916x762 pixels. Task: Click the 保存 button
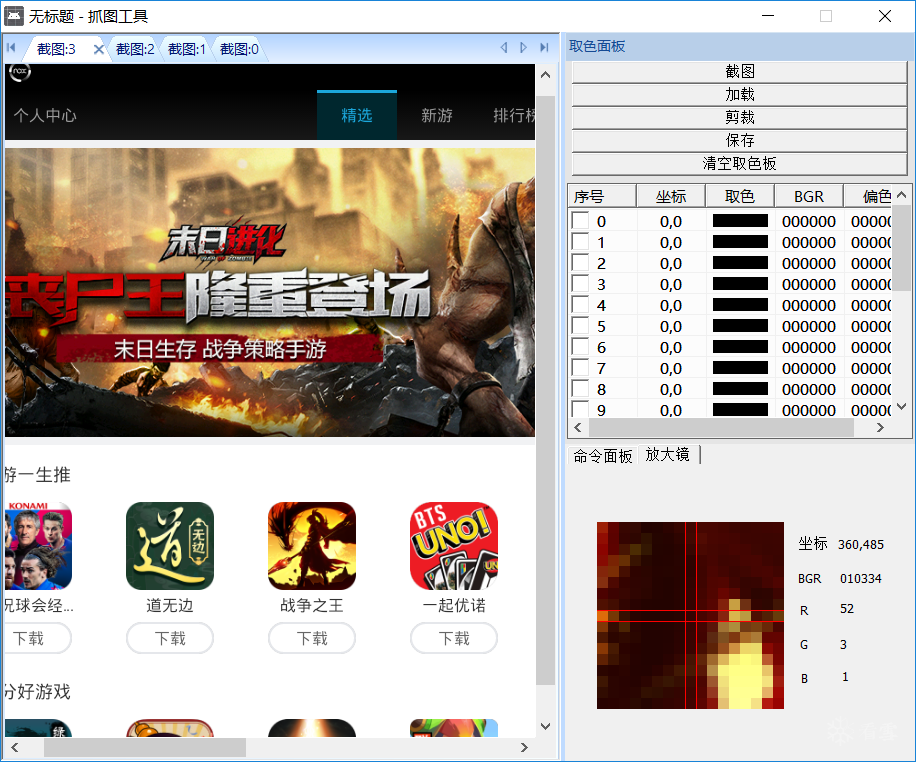tap(740, 141)
